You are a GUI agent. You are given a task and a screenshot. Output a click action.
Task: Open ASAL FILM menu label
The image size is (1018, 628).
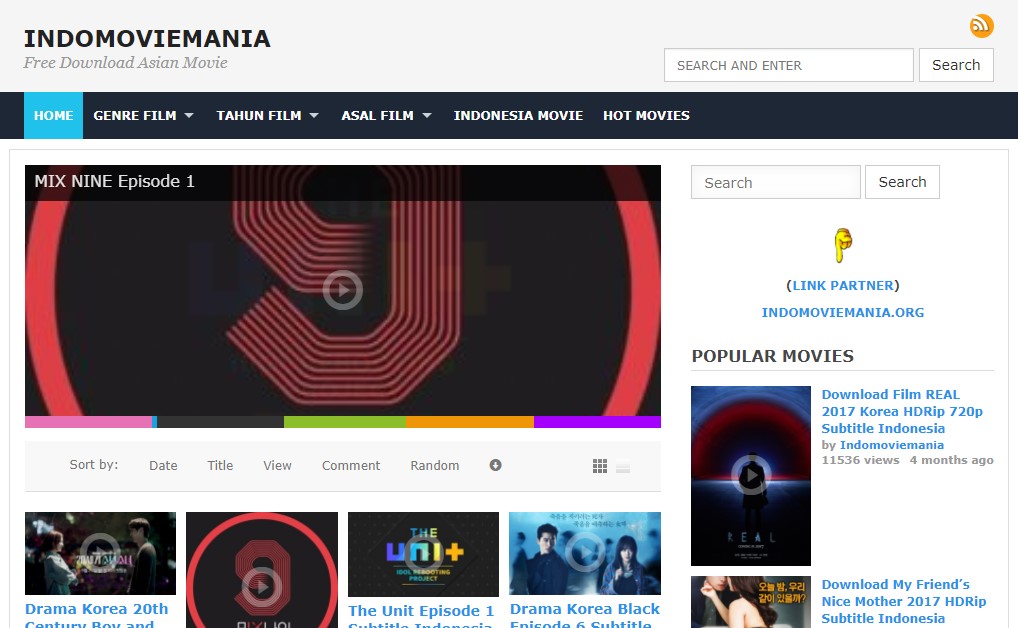coord(377,116)
